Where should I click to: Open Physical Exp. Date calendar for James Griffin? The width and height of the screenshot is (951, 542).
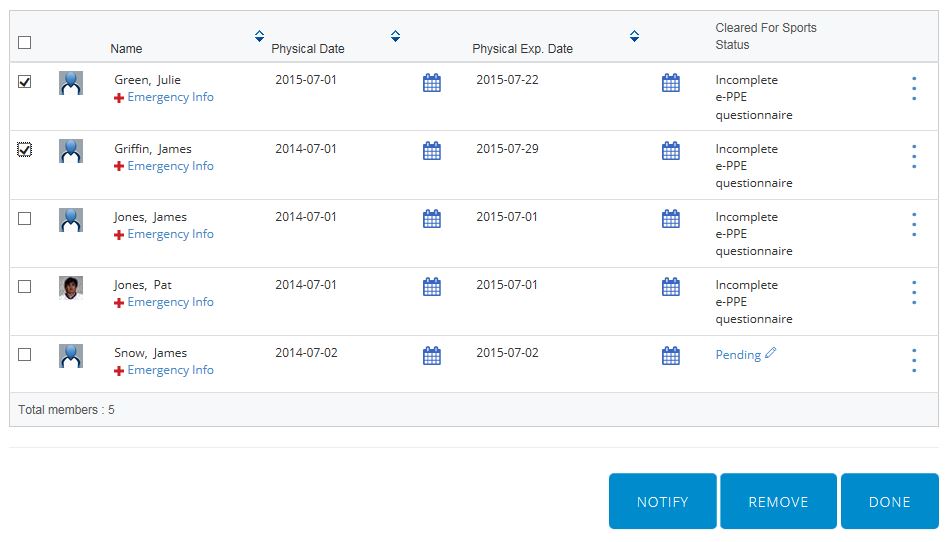(671, 150)
